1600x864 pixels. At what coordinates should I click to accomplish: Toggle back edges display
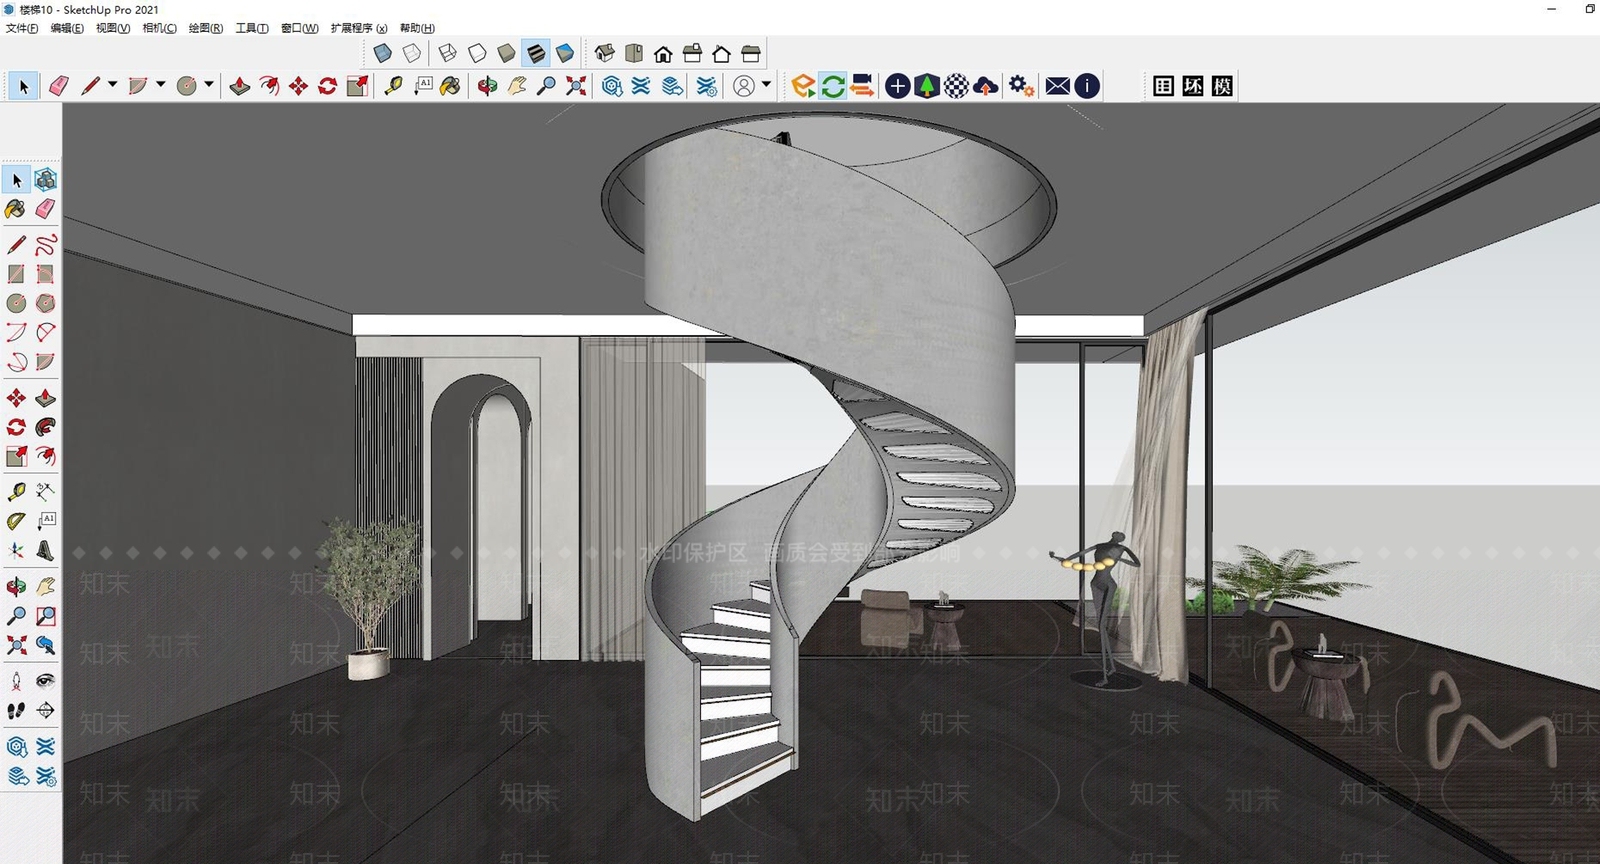pos(411,53)
